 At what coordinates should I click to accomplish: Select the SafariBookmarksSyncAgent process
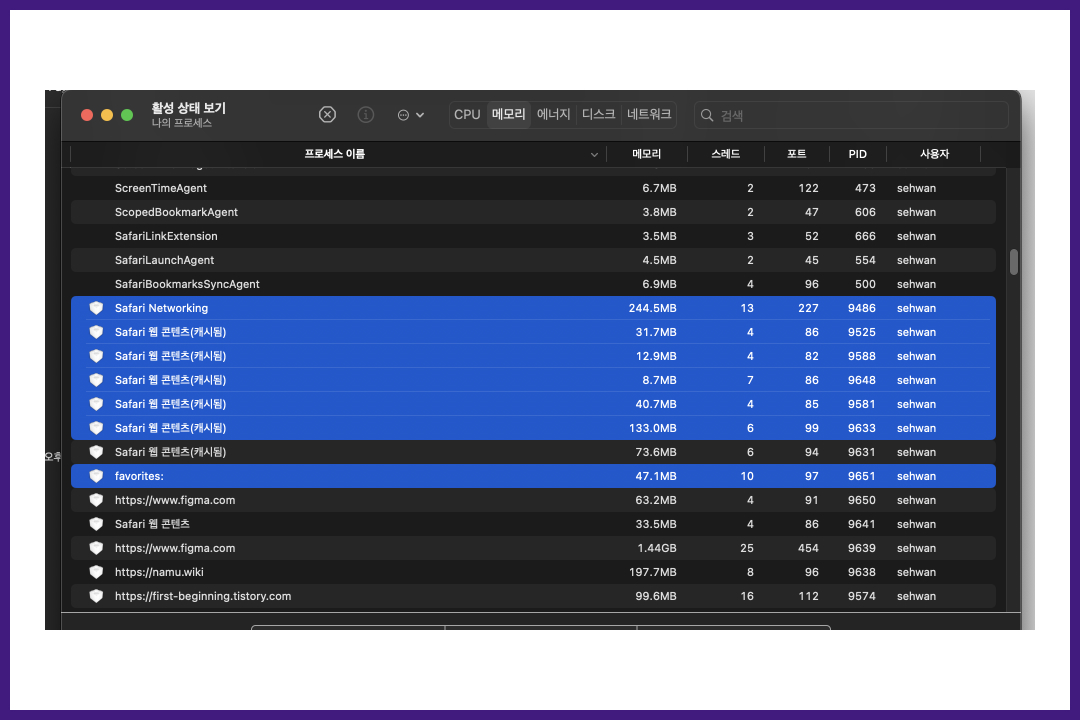(x=533, y=284)
